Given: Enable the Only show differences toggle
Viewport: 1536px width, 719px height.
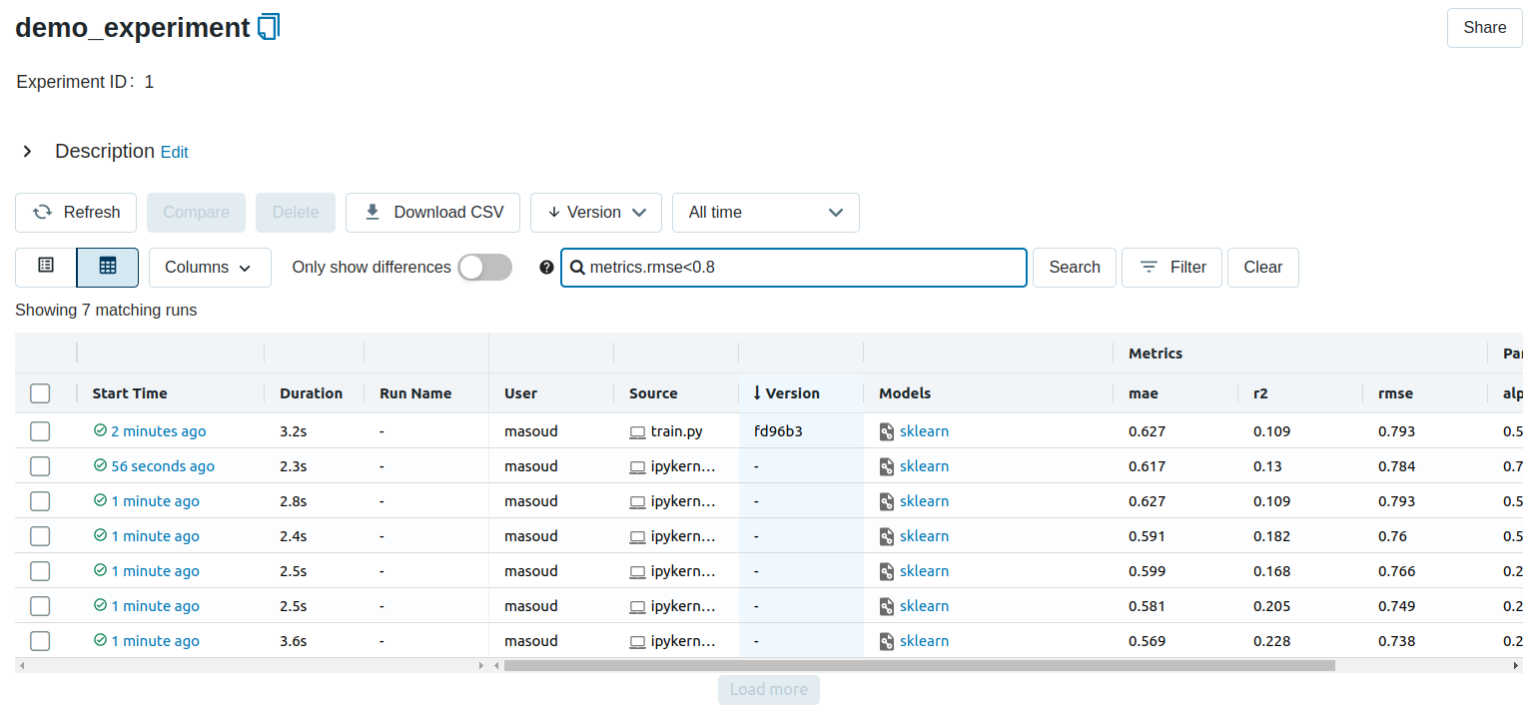Looking at the screenshot, I should pos(485,267).
